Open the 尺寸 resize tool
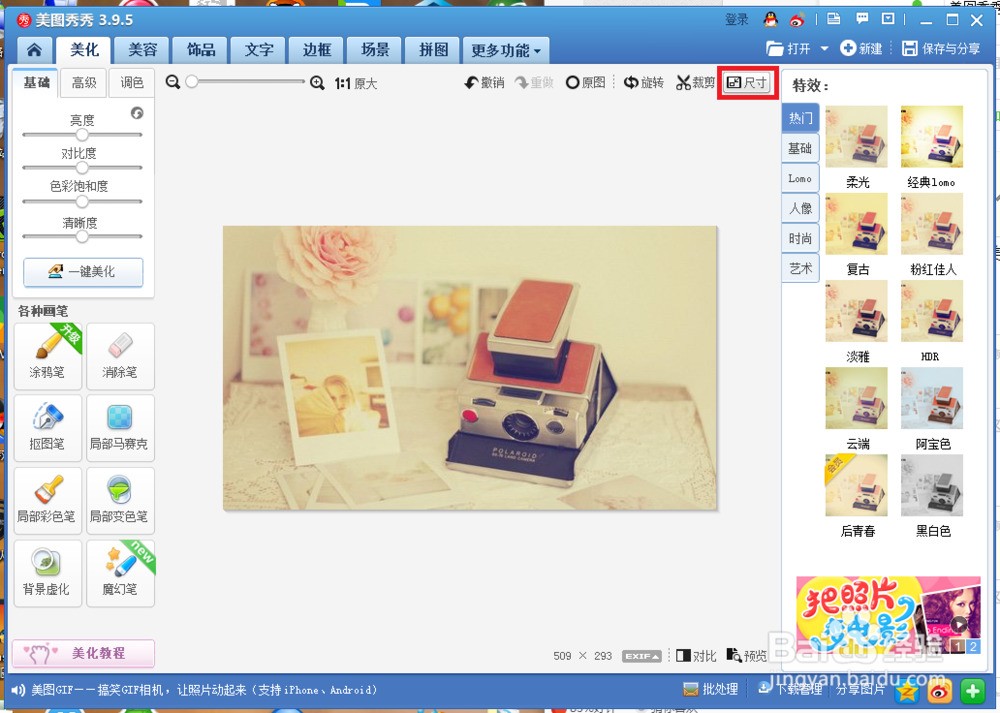Viewport: 1000px width, 713px height. [747, 82]
